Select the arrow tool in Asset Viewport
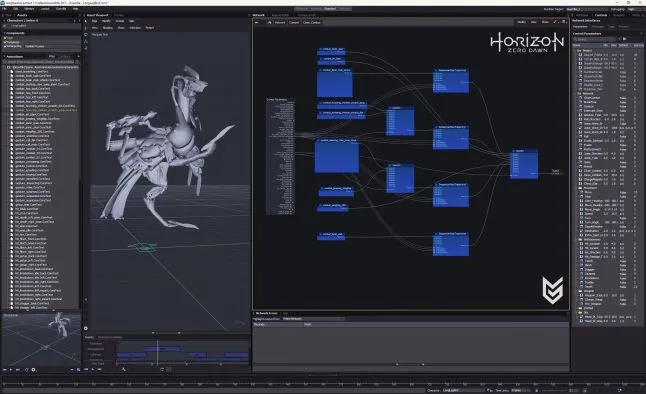 tap(86, 21)
